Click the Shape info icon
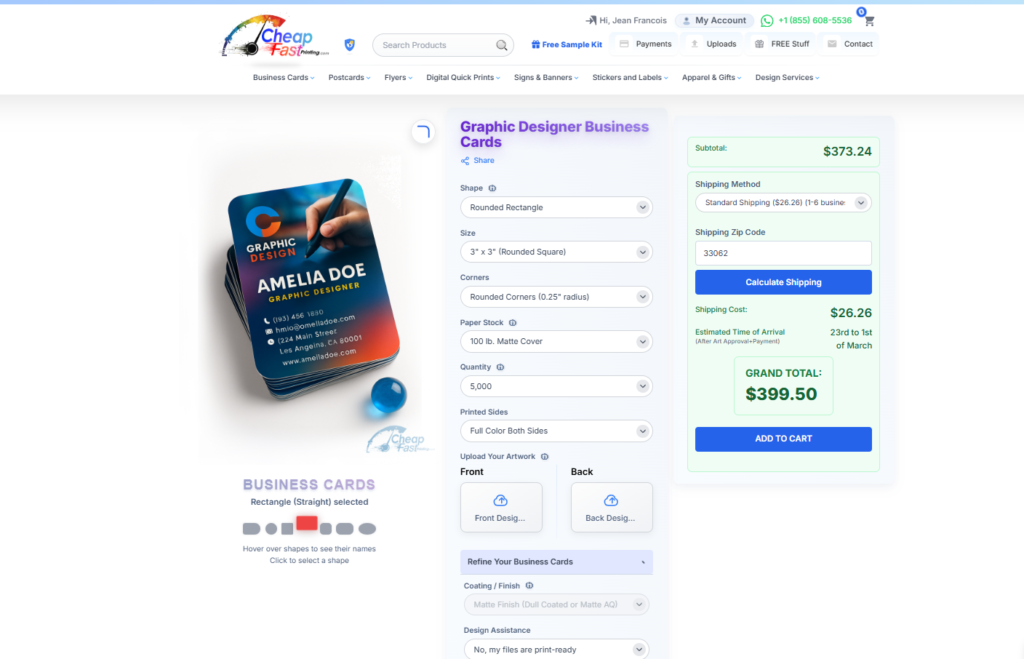The height and width of the screenshot is (659, 1024). point(492,188)
